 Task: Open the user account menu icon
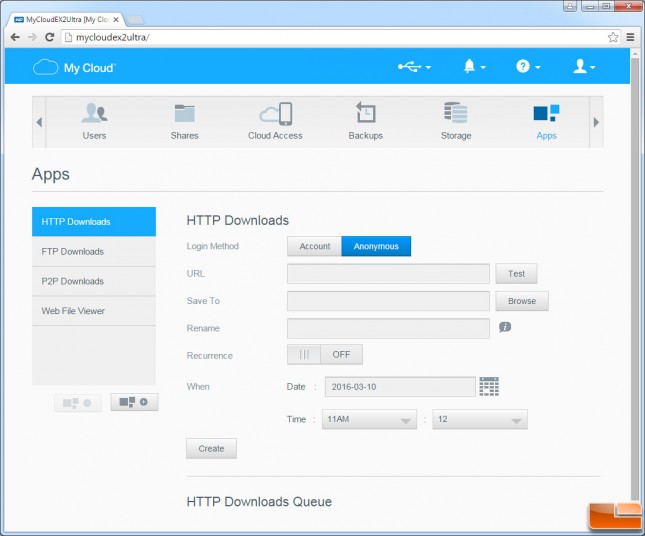[584, 66]
